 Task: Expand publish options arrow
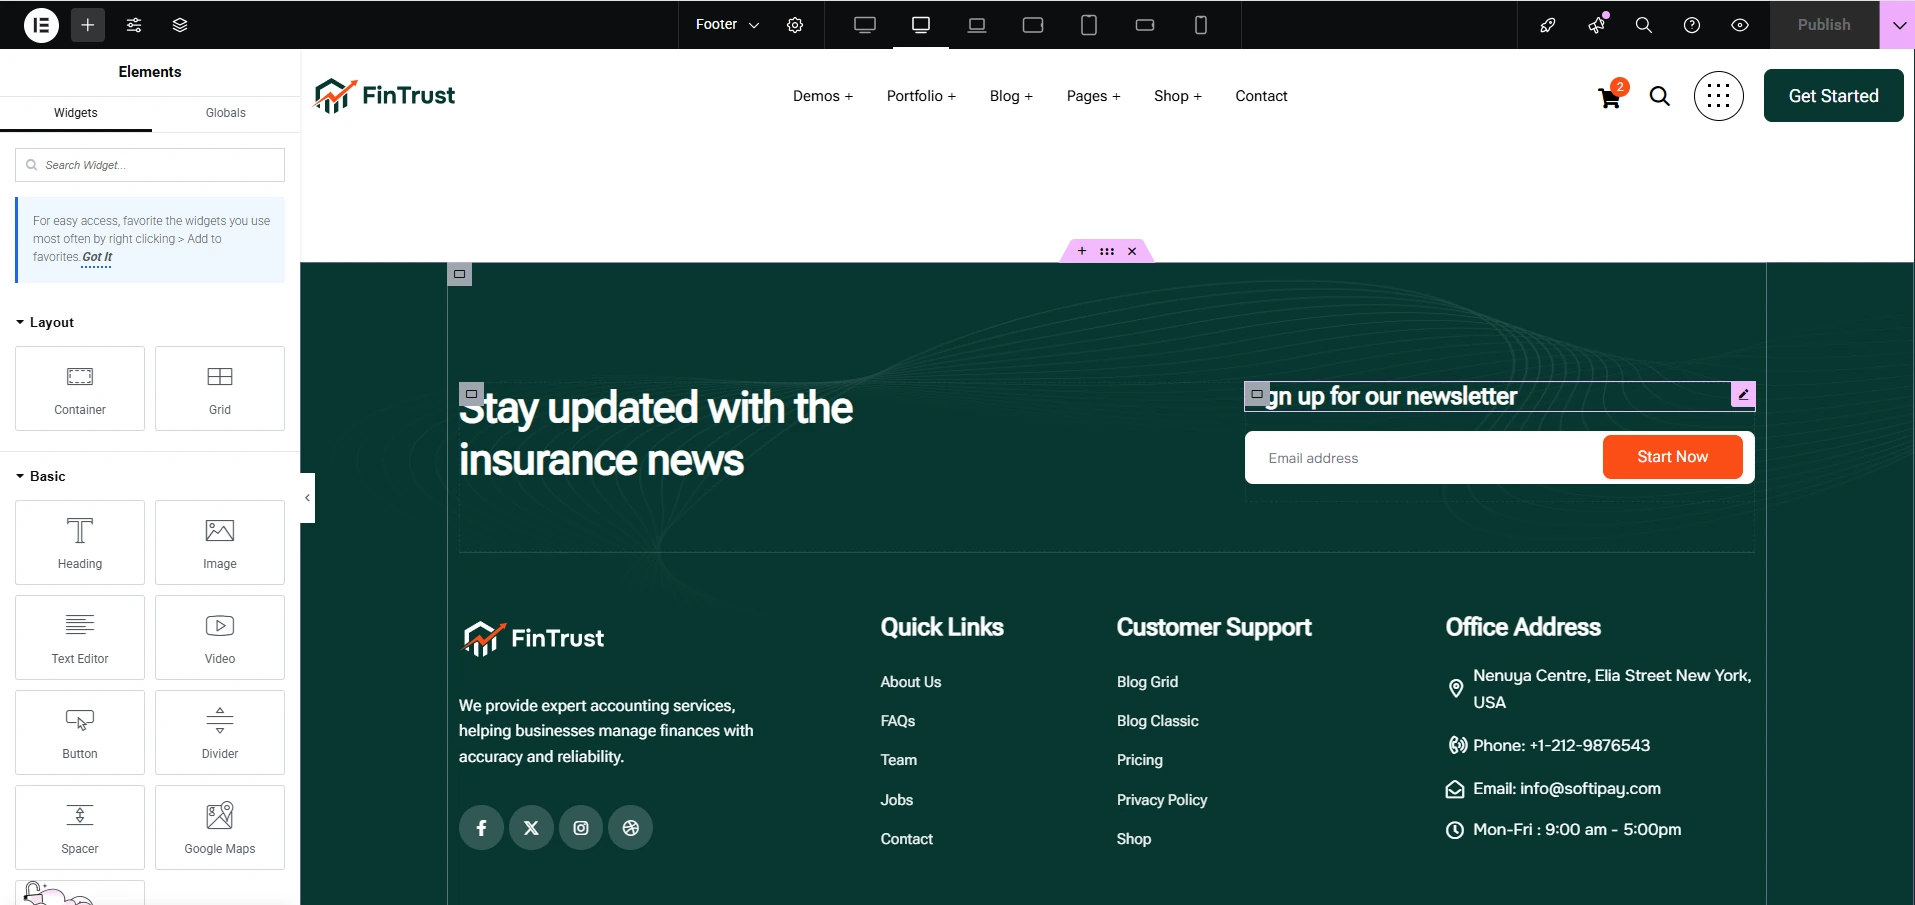tap(1898, 25)
